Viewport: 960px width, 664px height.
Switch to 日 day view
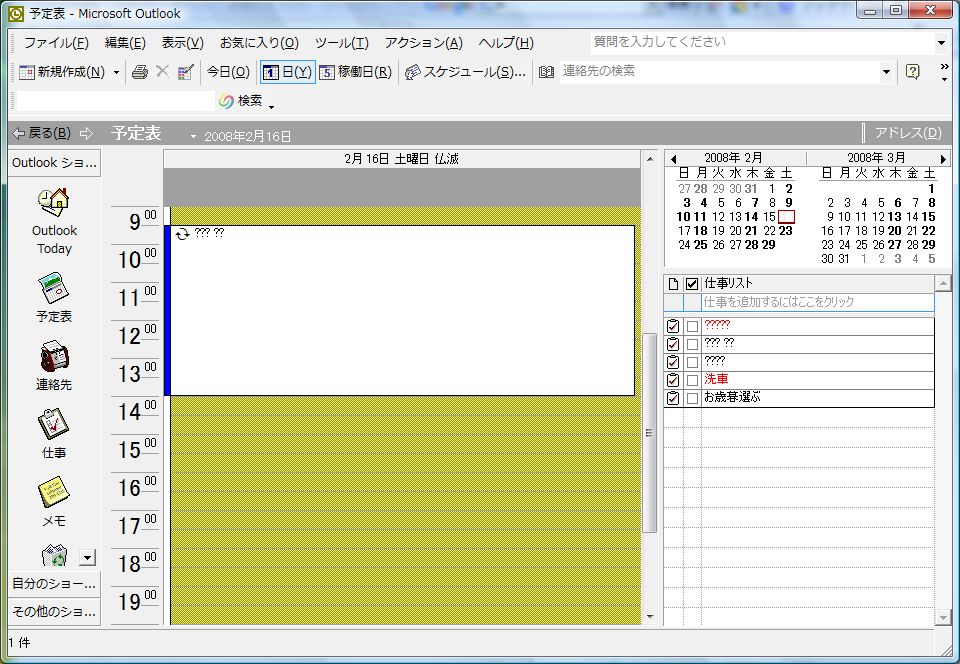tap(288, 72)
